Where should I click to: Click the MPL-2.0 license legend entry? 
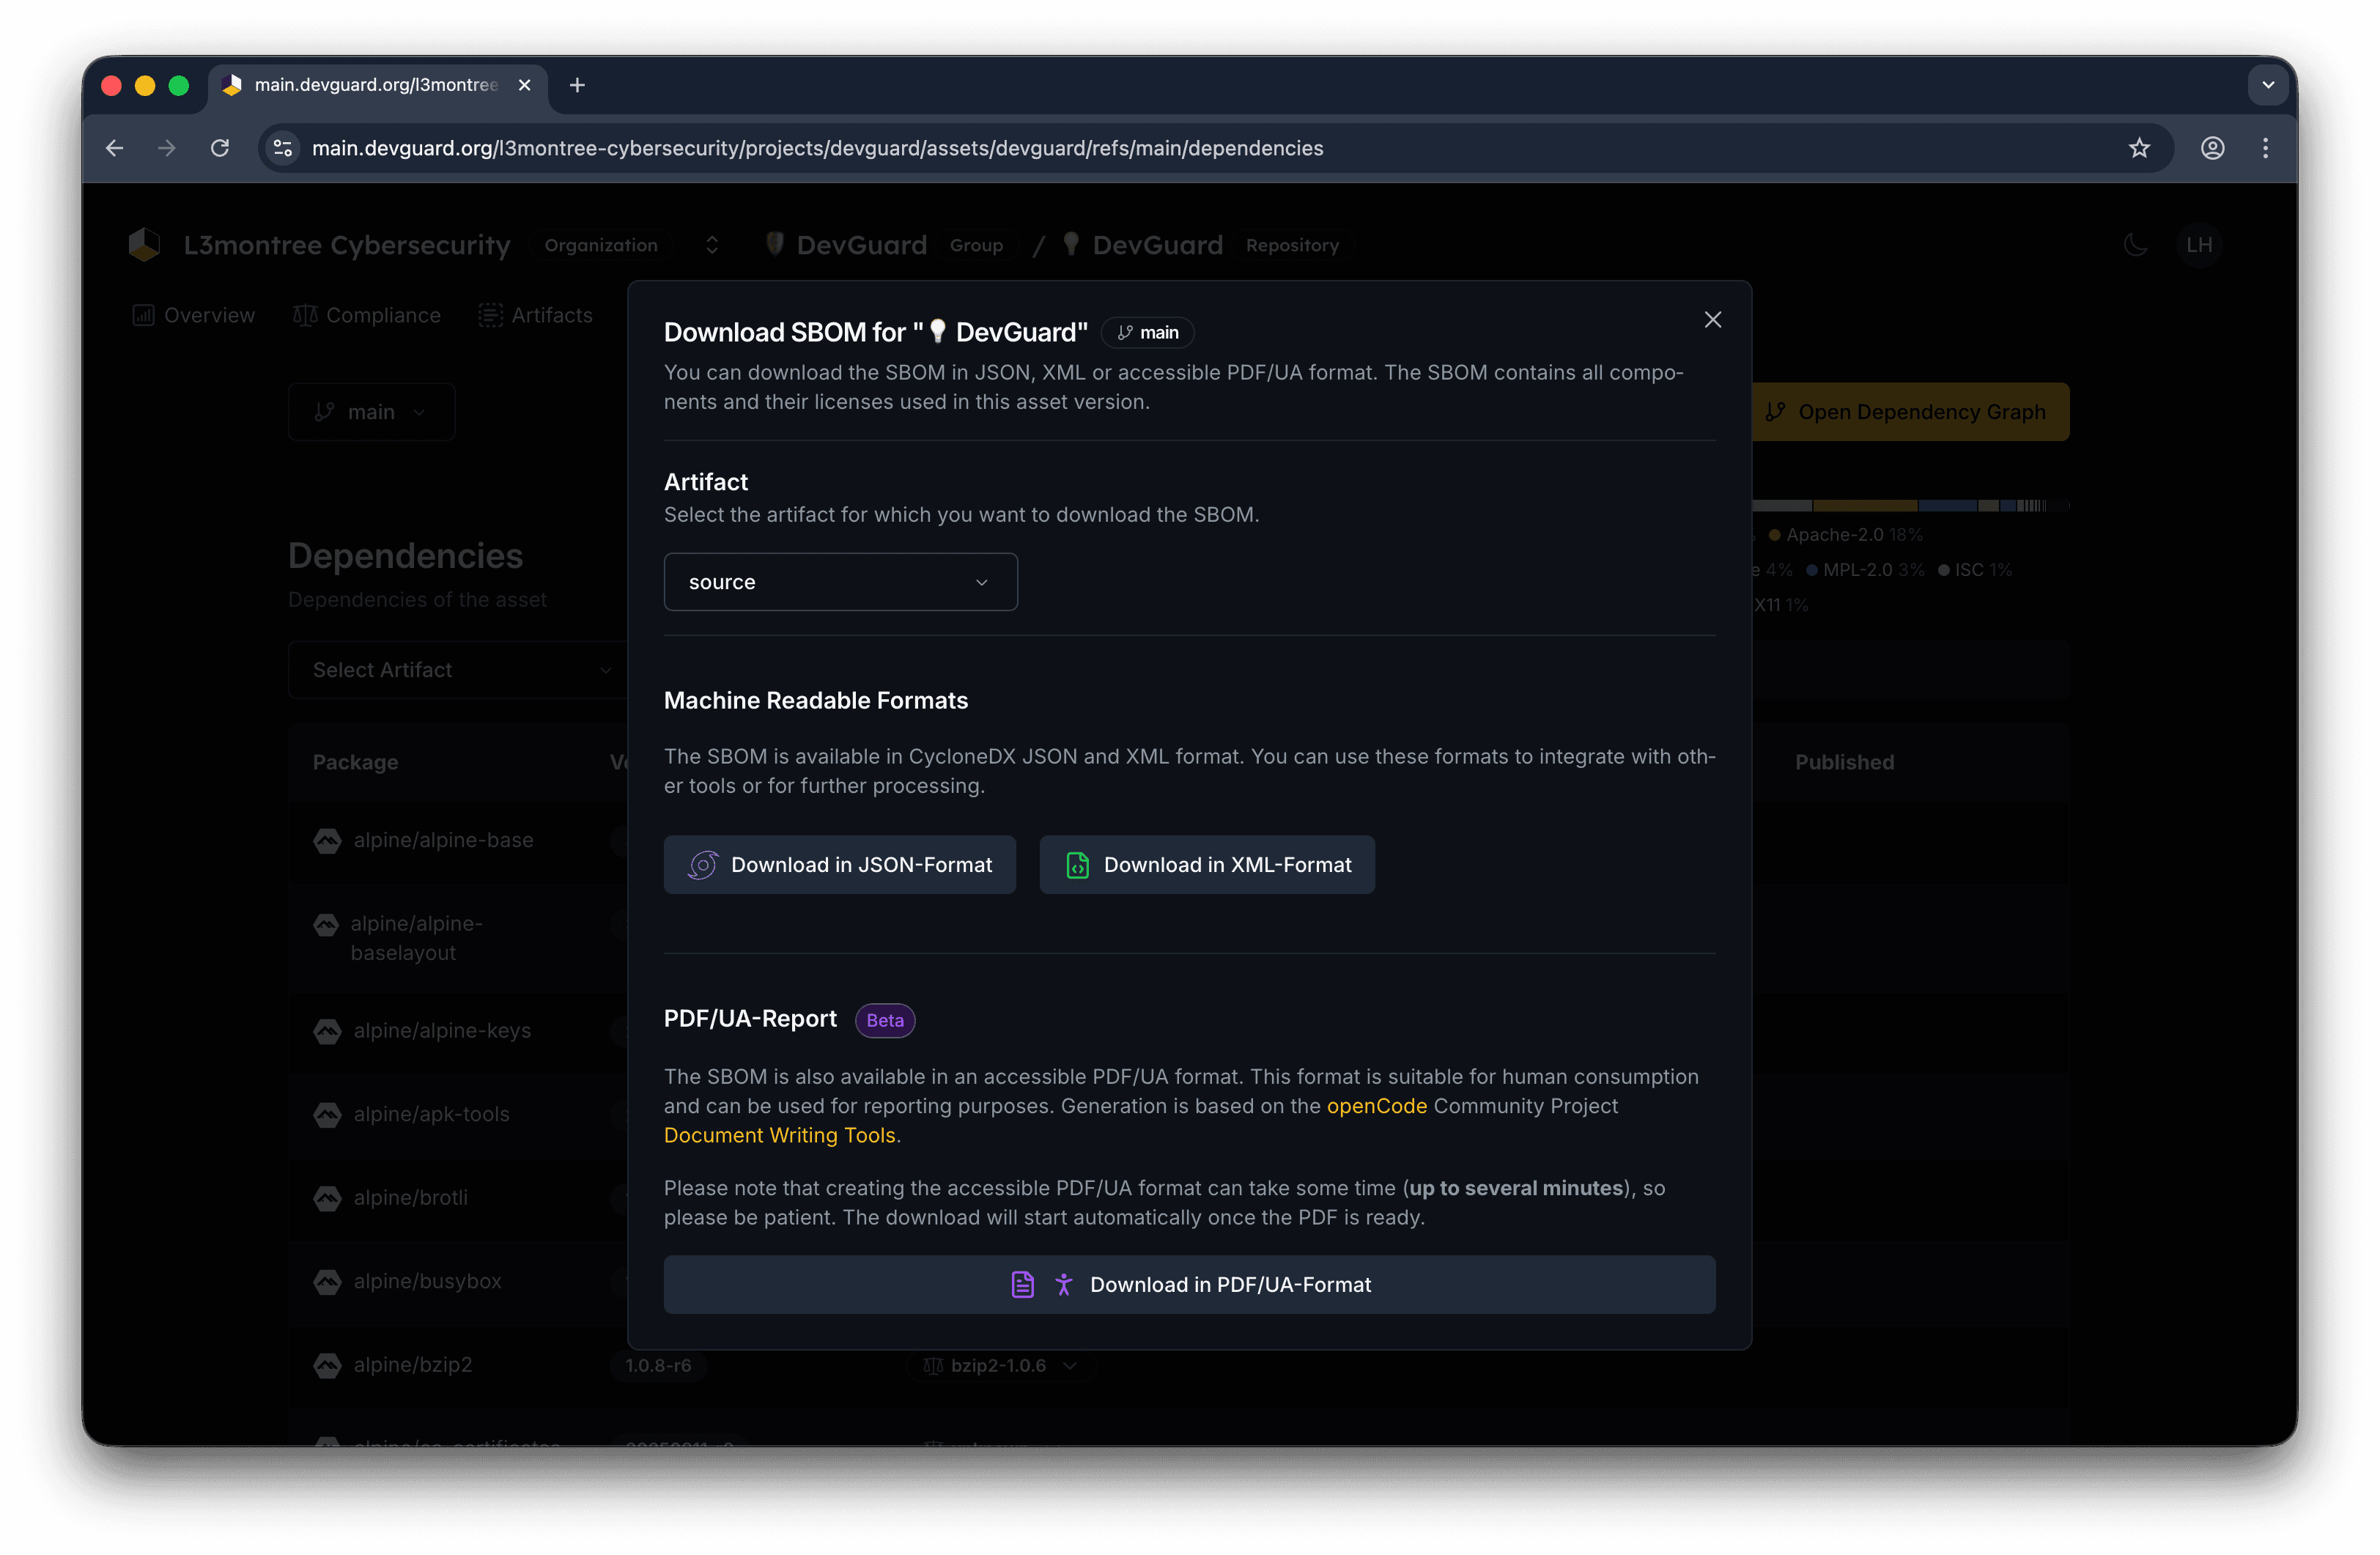click(1865, 570)
